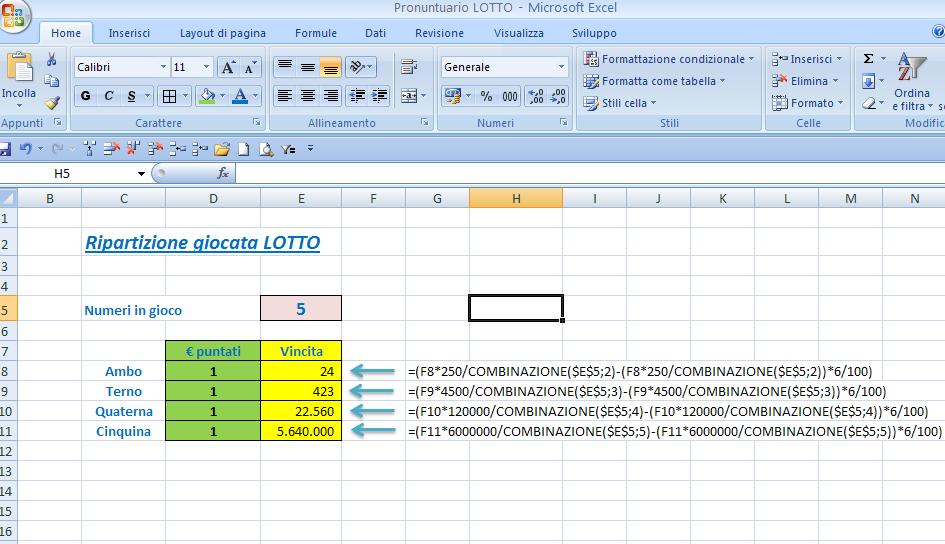The width and height of the screenshot is (945, 544).
Task: Open the Excel help question mark
Action: click(x=938, y=31)
